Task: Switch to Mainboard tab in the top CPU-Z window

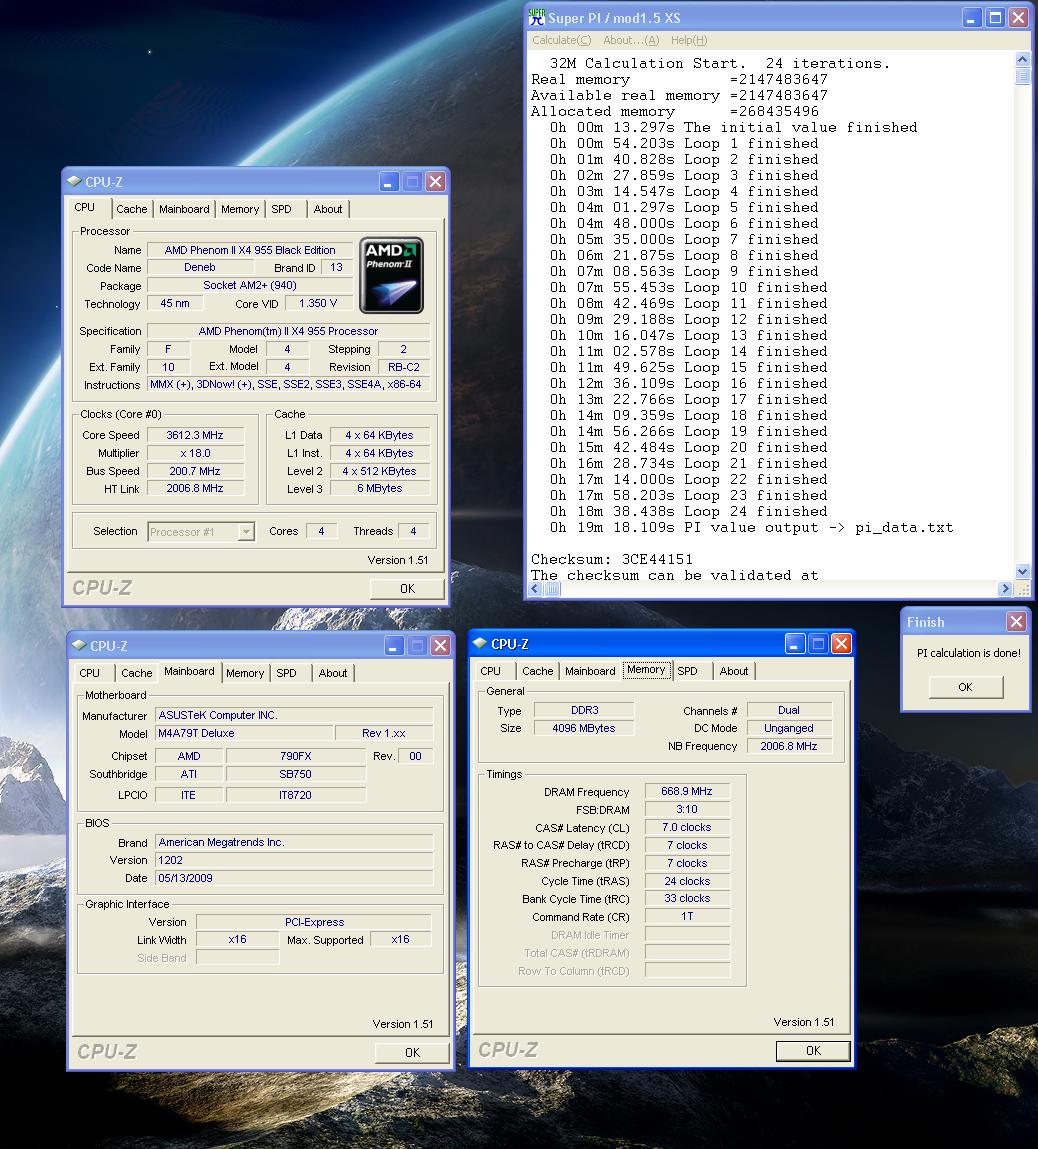Action: pyautogui.click(x=184, y=209)
